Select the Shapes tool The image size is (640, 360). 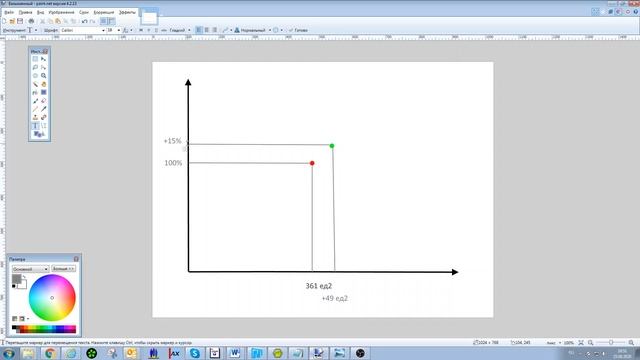click(x=39, y=134)
